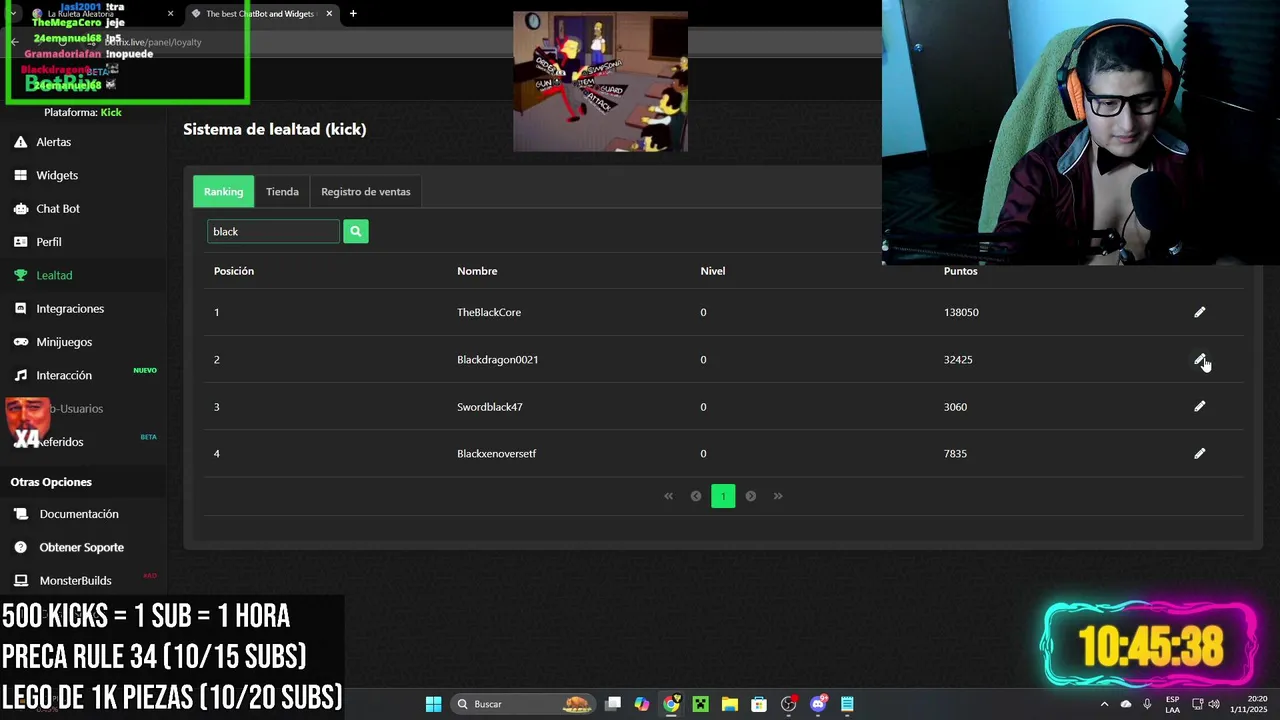Open Documentación book icon in sidebar
1280x720 pixels.
pyautogui.click(x=20, y=514)
